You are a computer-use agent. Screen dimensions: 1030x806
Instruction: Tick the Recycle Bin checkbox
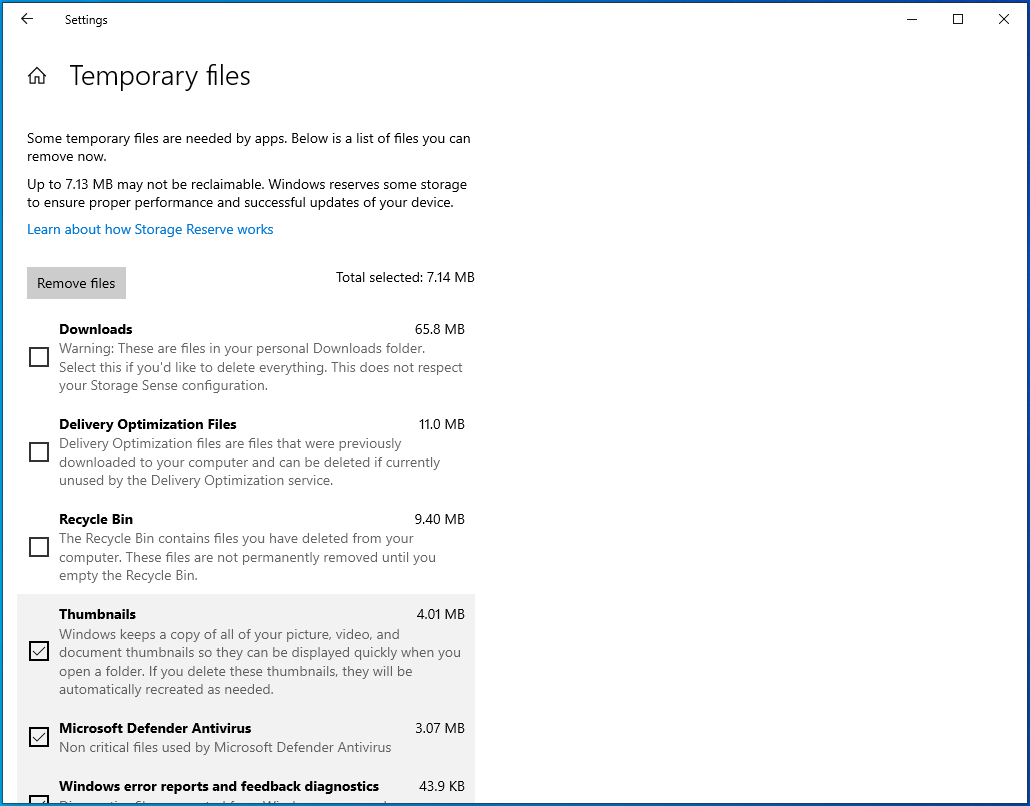coord(39,547)
